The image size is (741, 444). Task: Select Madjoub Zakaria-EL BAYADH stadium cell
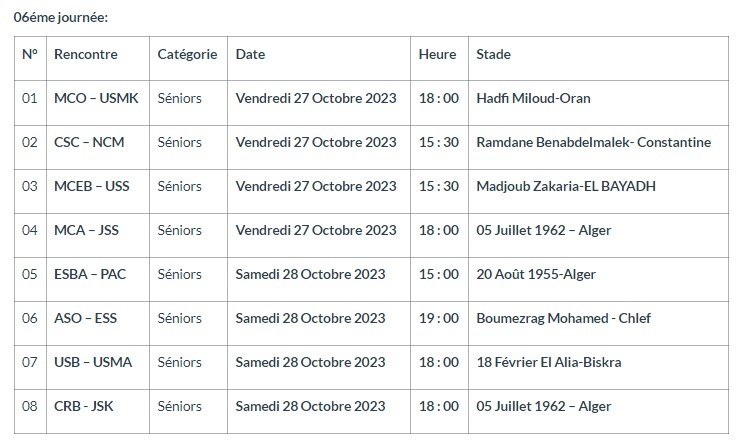pyautogui.click(x=571, y=186)
